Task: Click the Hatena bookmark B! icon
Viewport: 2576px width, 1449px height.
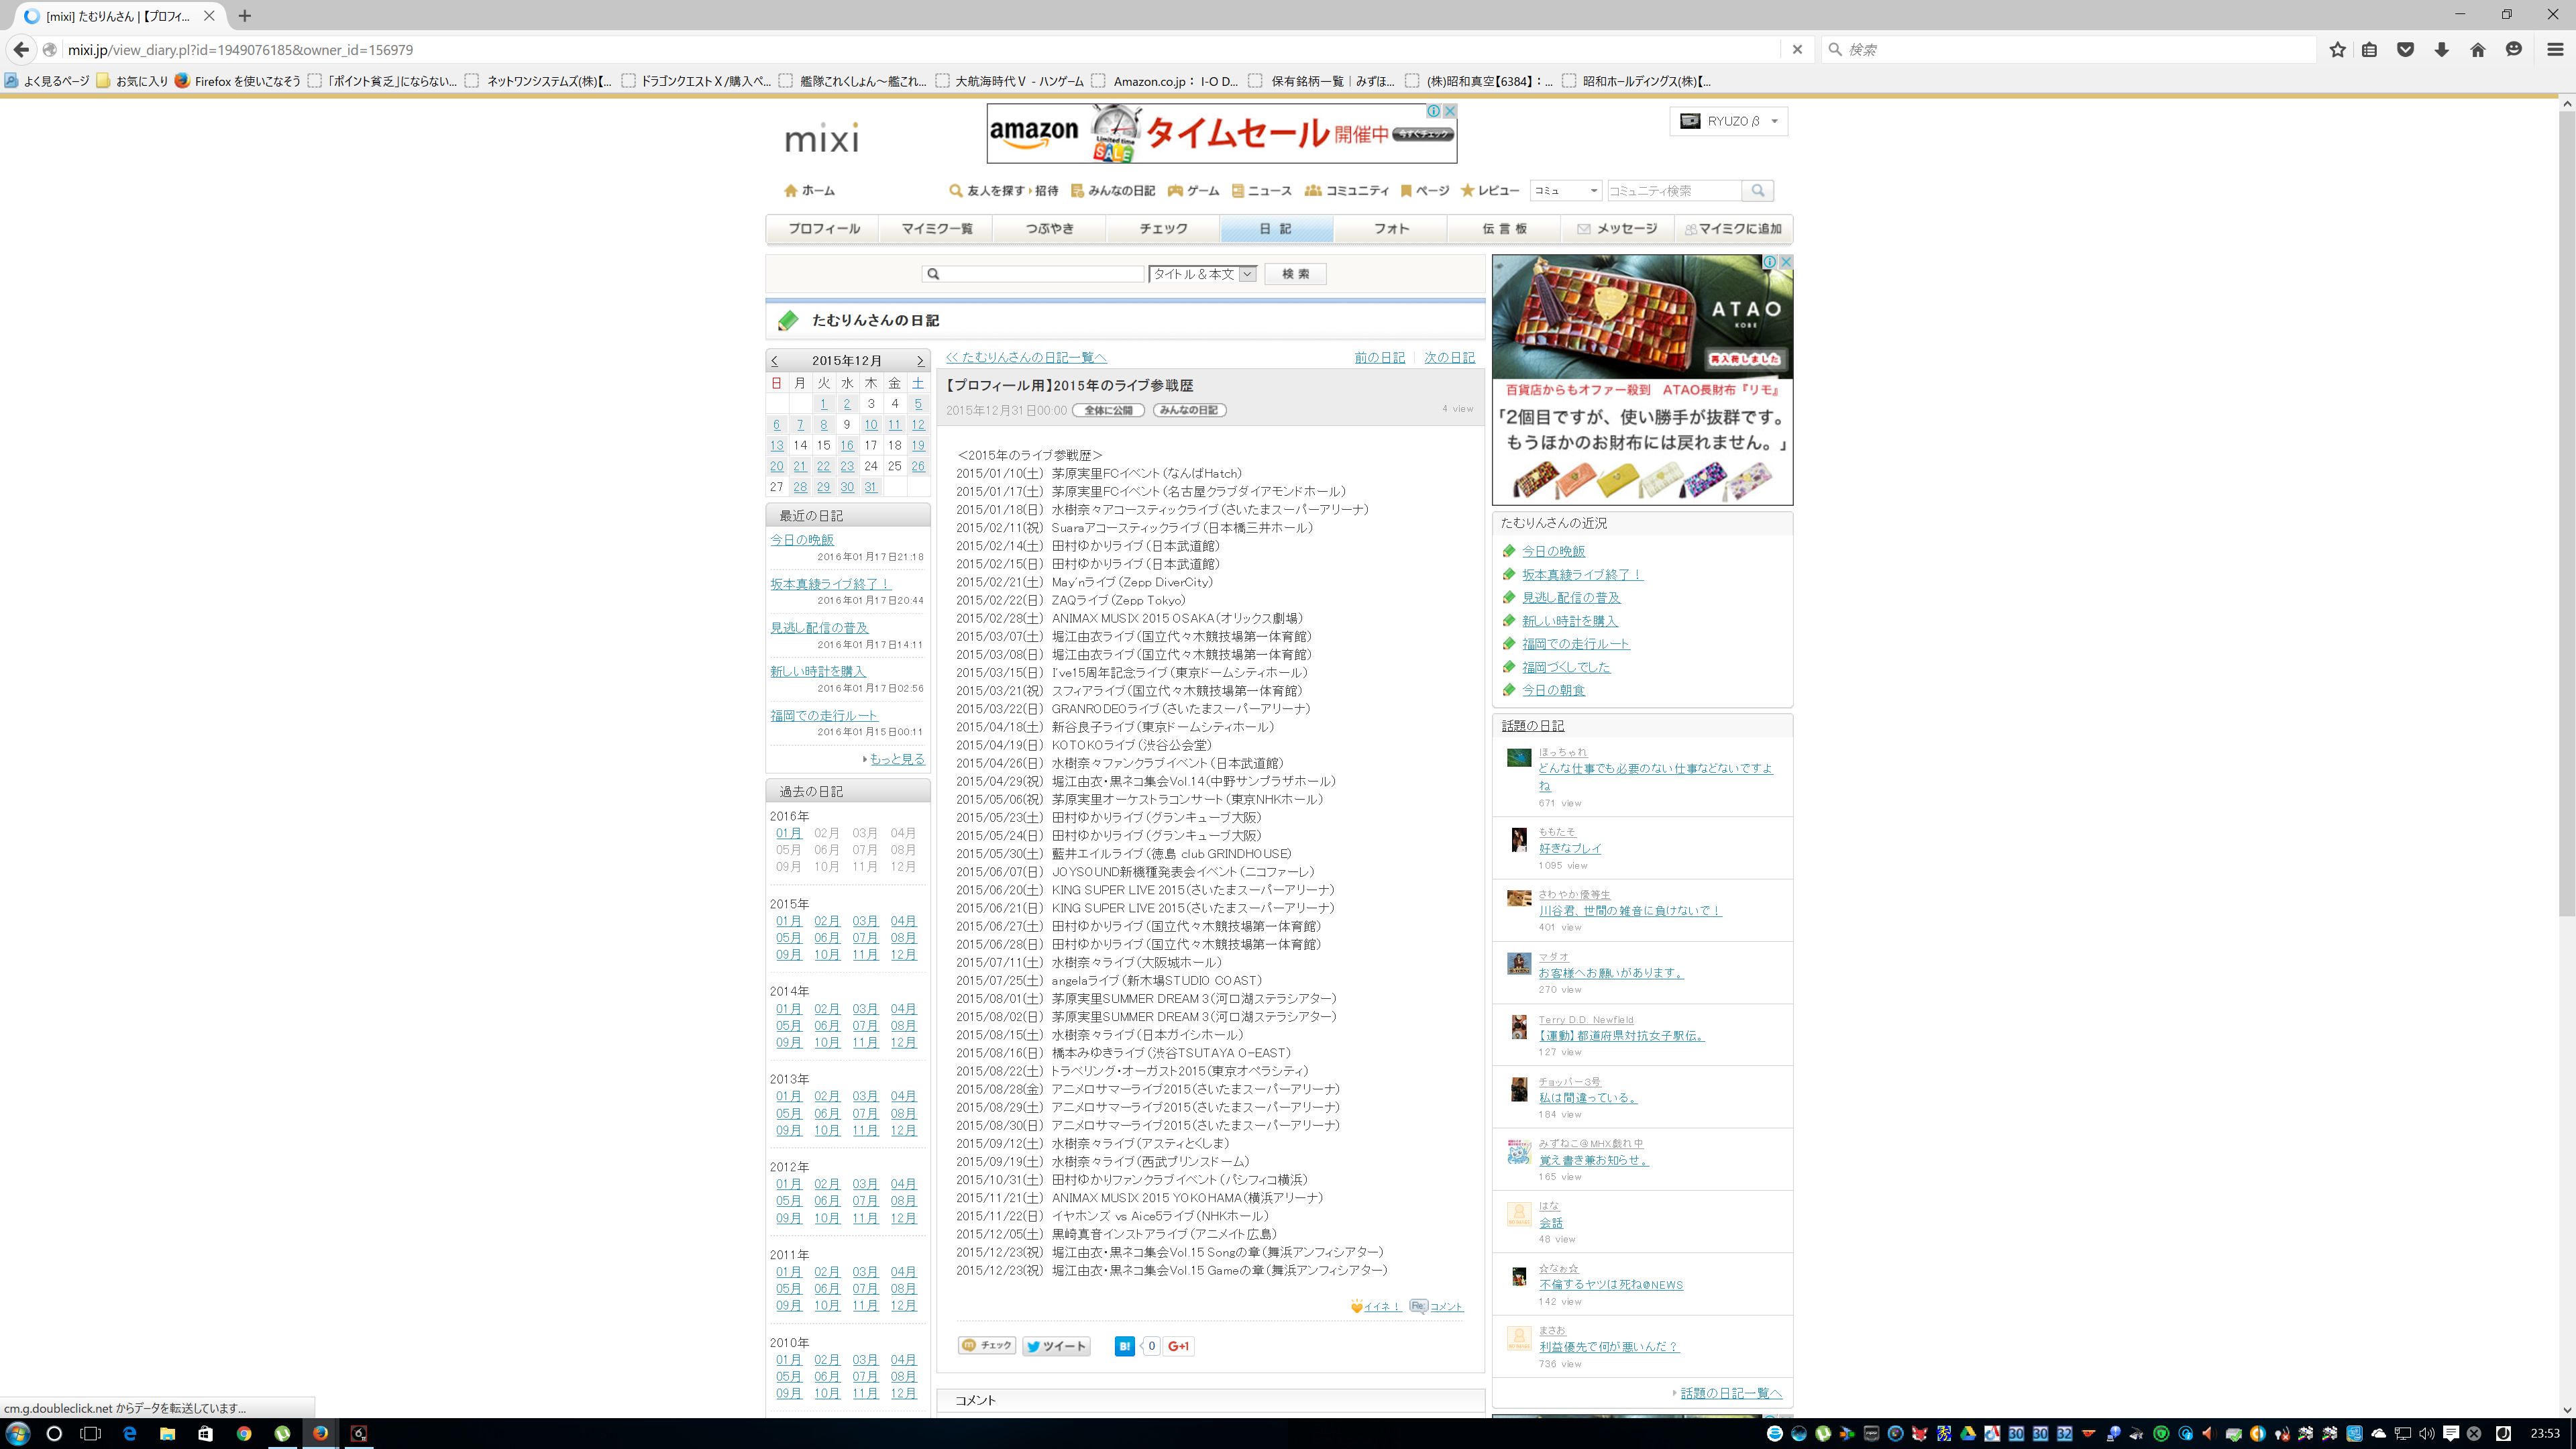Action: (1124, 1346)
